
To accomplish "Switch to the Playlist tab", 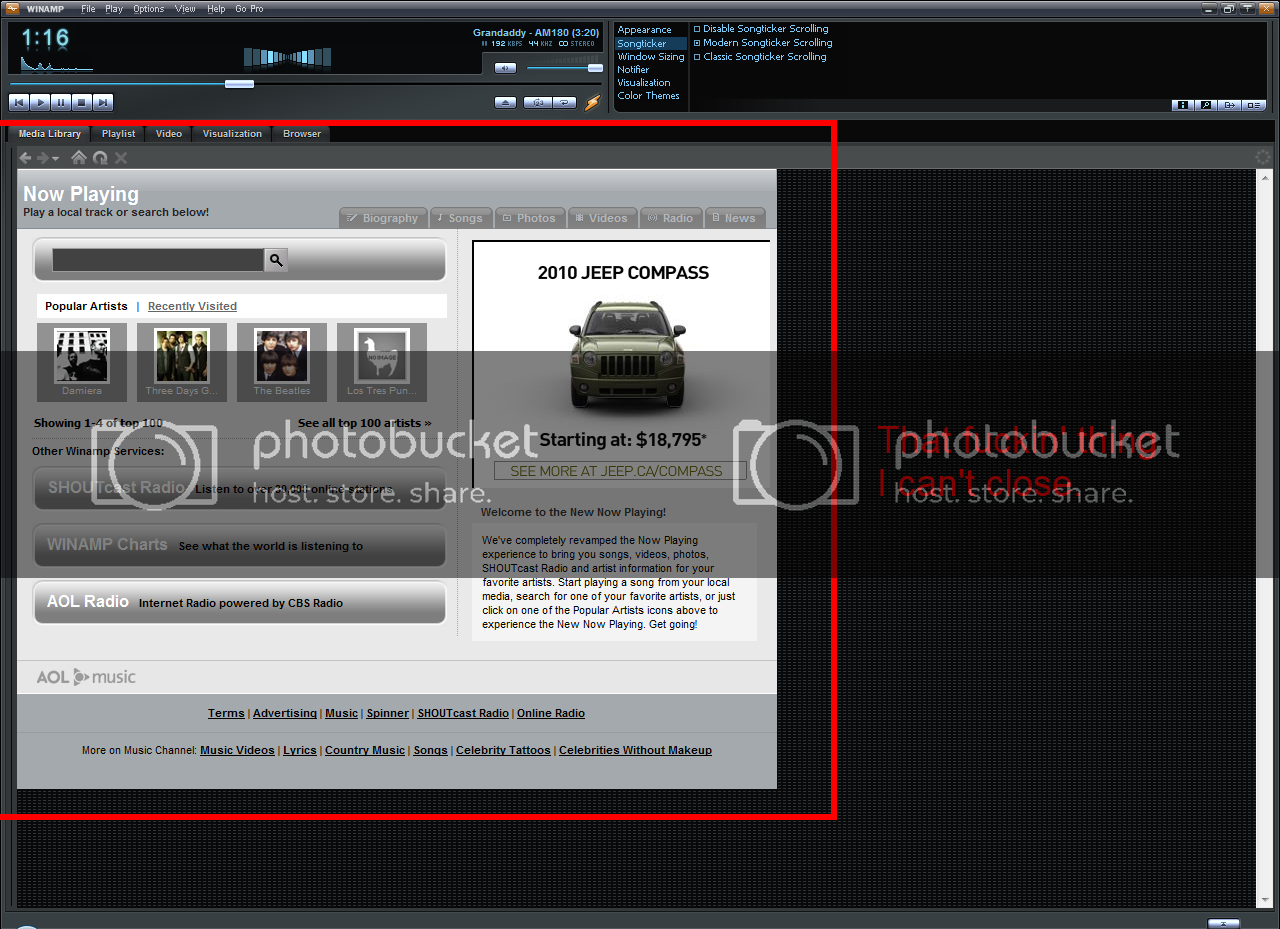I will tap(118, 134).
